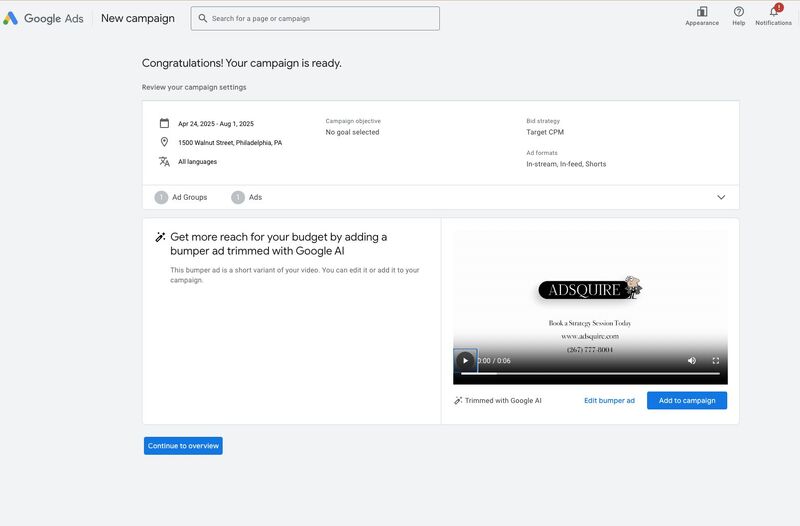Click the calendar icon beside campaign dates

[164, 123]
